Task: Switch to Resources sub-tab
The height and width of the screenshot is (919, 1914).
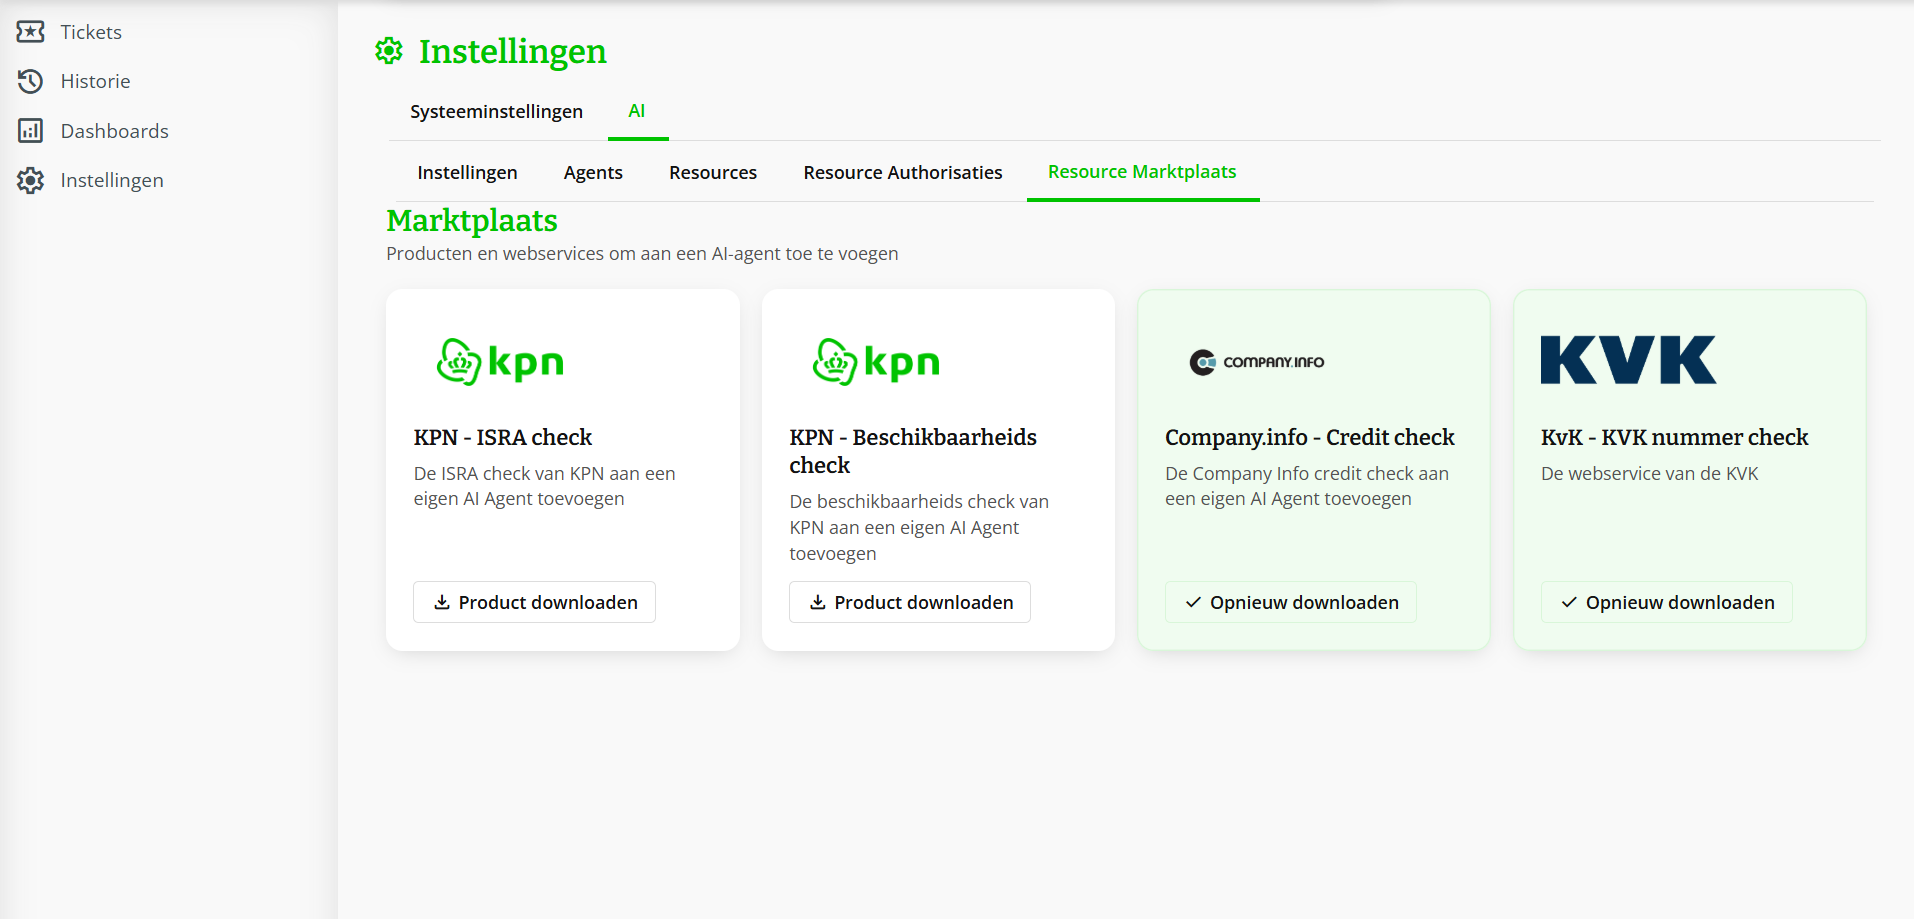Action: (x=713, y=172)
